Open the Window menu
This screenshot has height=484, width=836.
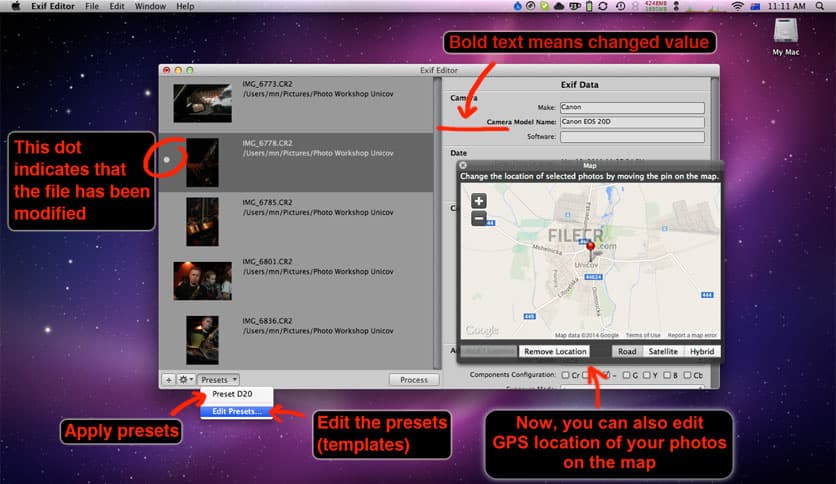pos(150,6)
